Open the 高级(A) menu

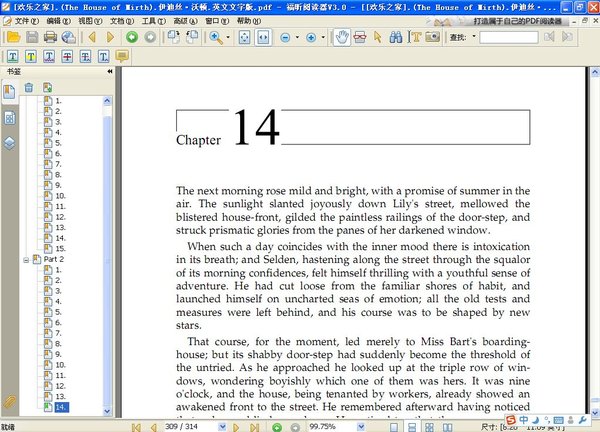186,21
